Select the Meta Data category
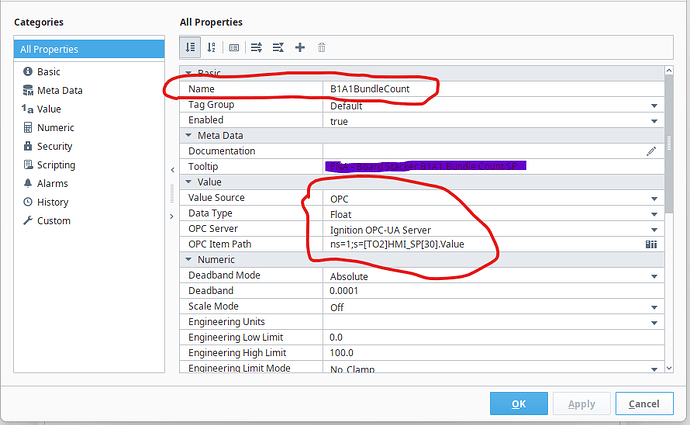Viewport: 690px width, 425px height. tap(52, 90)
